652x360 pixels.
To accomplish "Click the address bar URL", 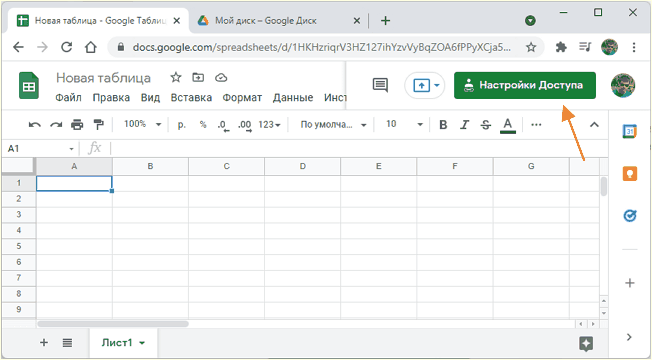I will pyautogui.click(x=321, y=47).
